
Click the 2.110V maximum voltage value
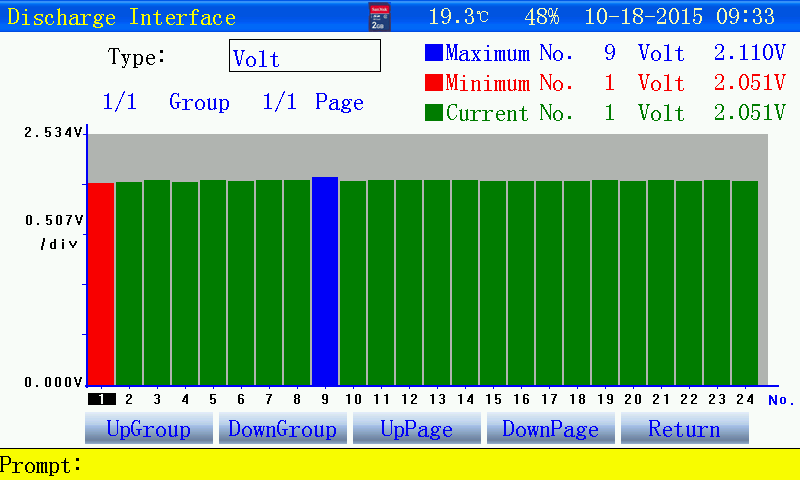[749, 53]
